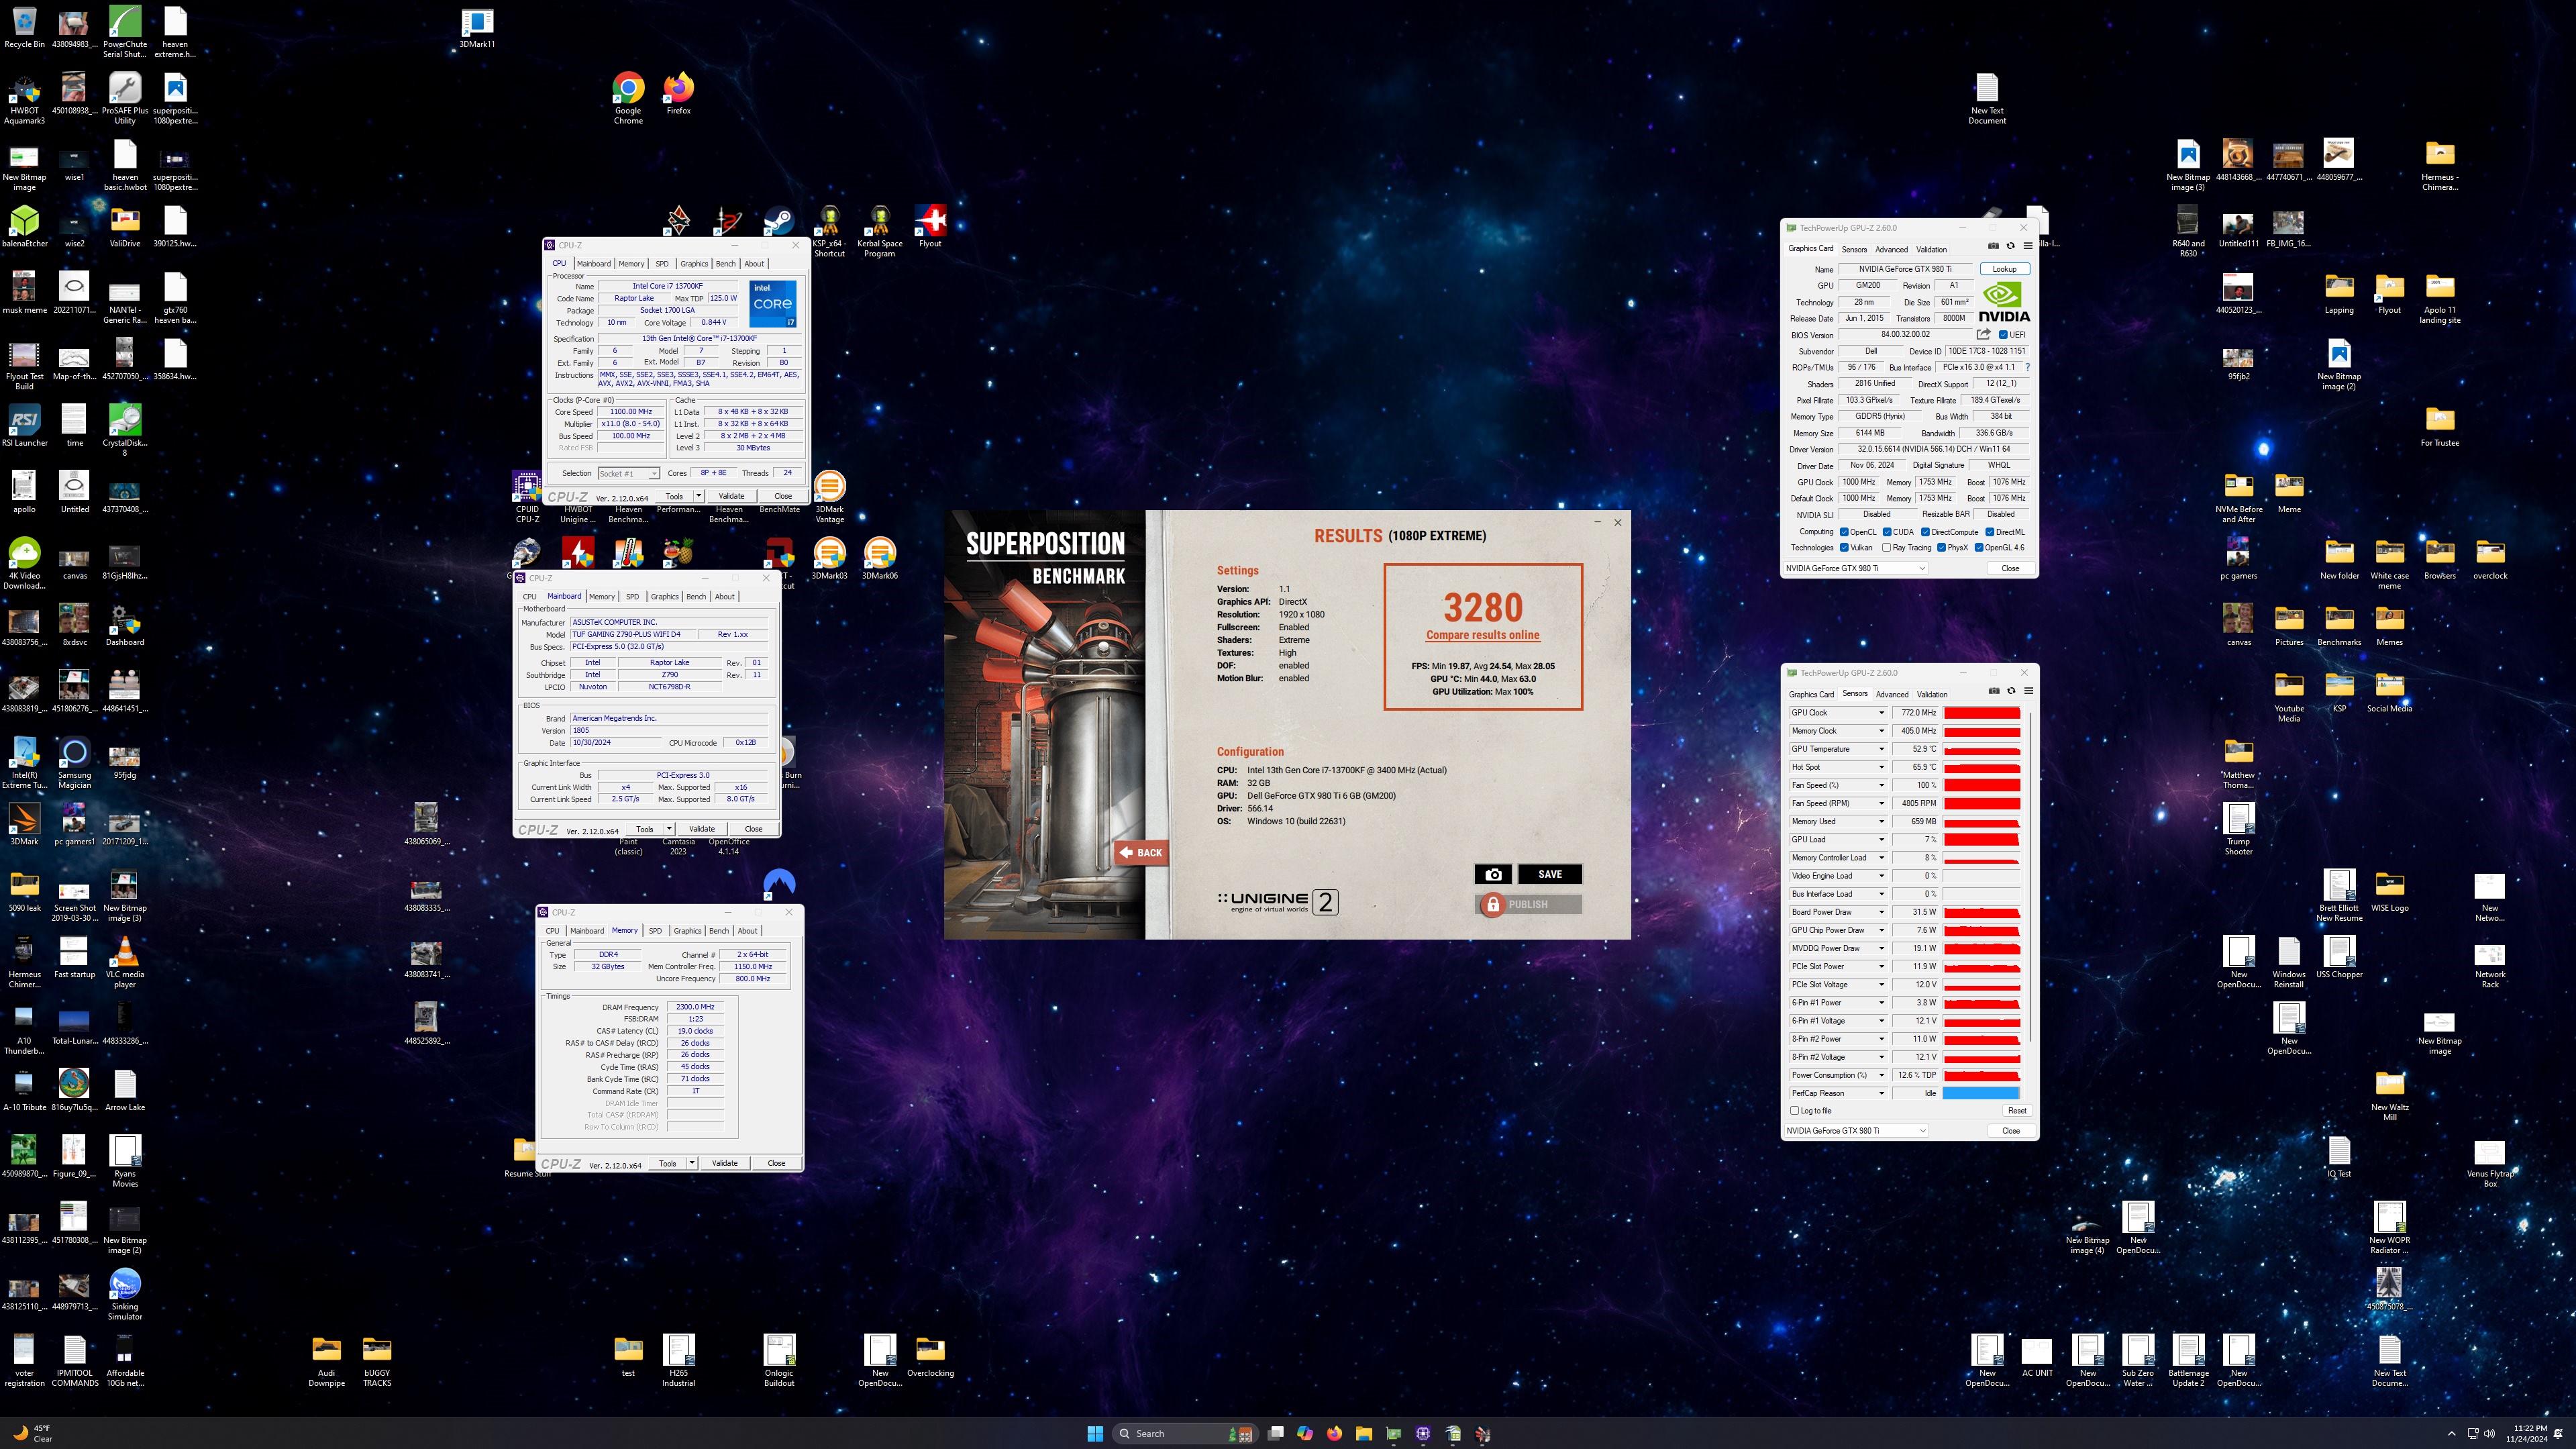2576x1449 pixels.
Task: Toggle the DirectML checkbox in GPU-Z
Action: coord(1990,532)
